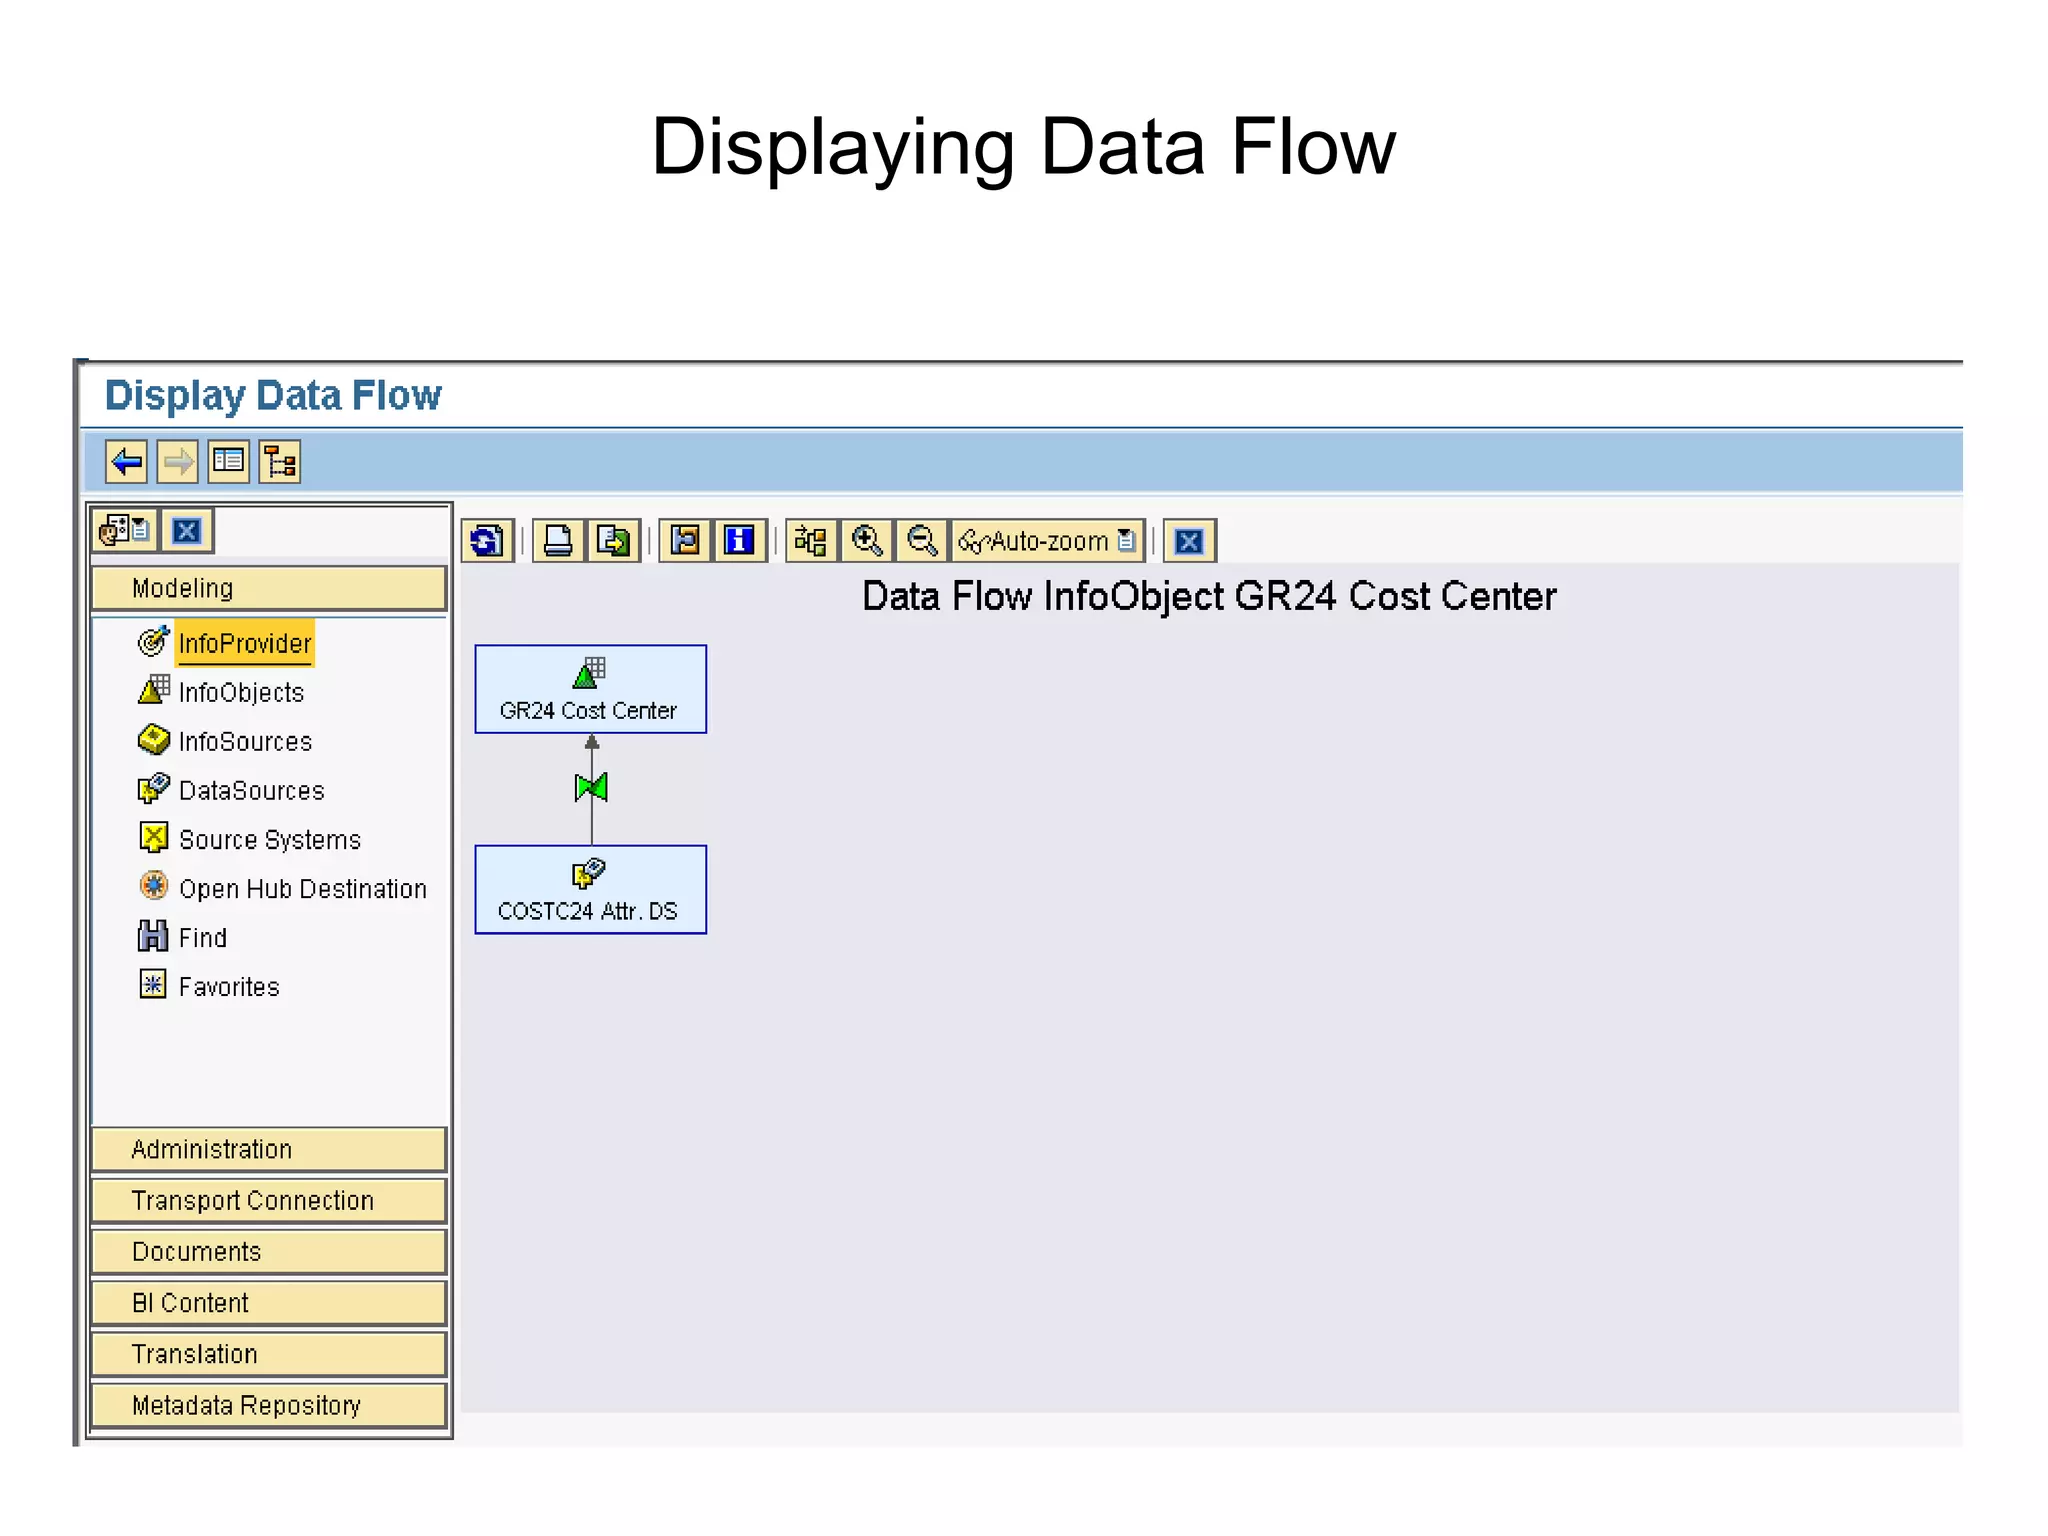
Task: Open the Auto-zoom dropdown
Action: tap(1047, 541)
